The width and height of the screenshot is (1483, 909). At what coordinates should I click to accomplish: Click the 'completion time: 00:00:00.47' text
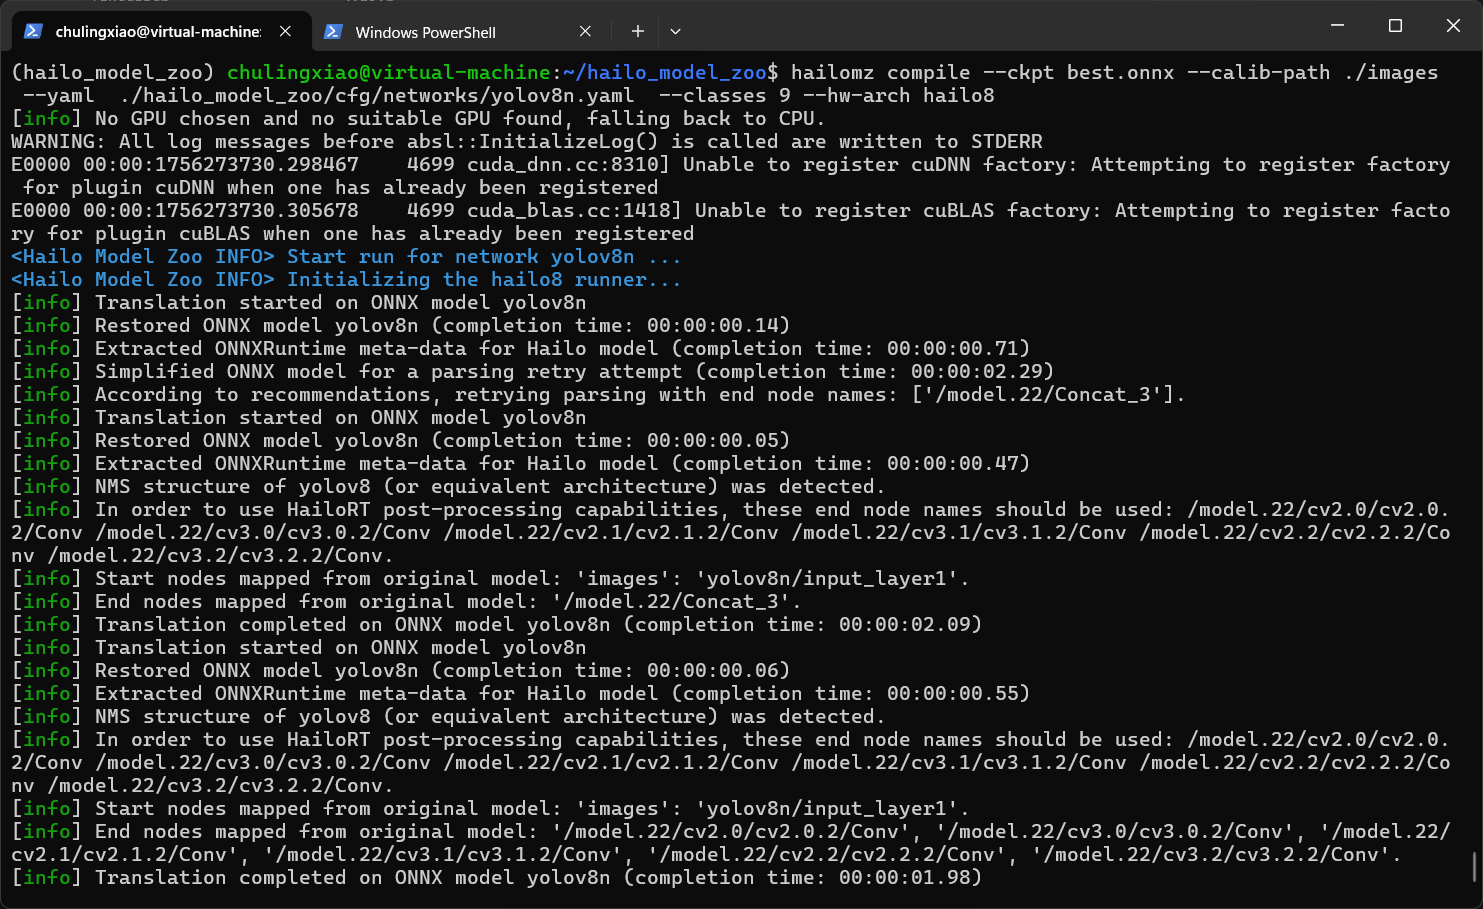pos(850,463)
